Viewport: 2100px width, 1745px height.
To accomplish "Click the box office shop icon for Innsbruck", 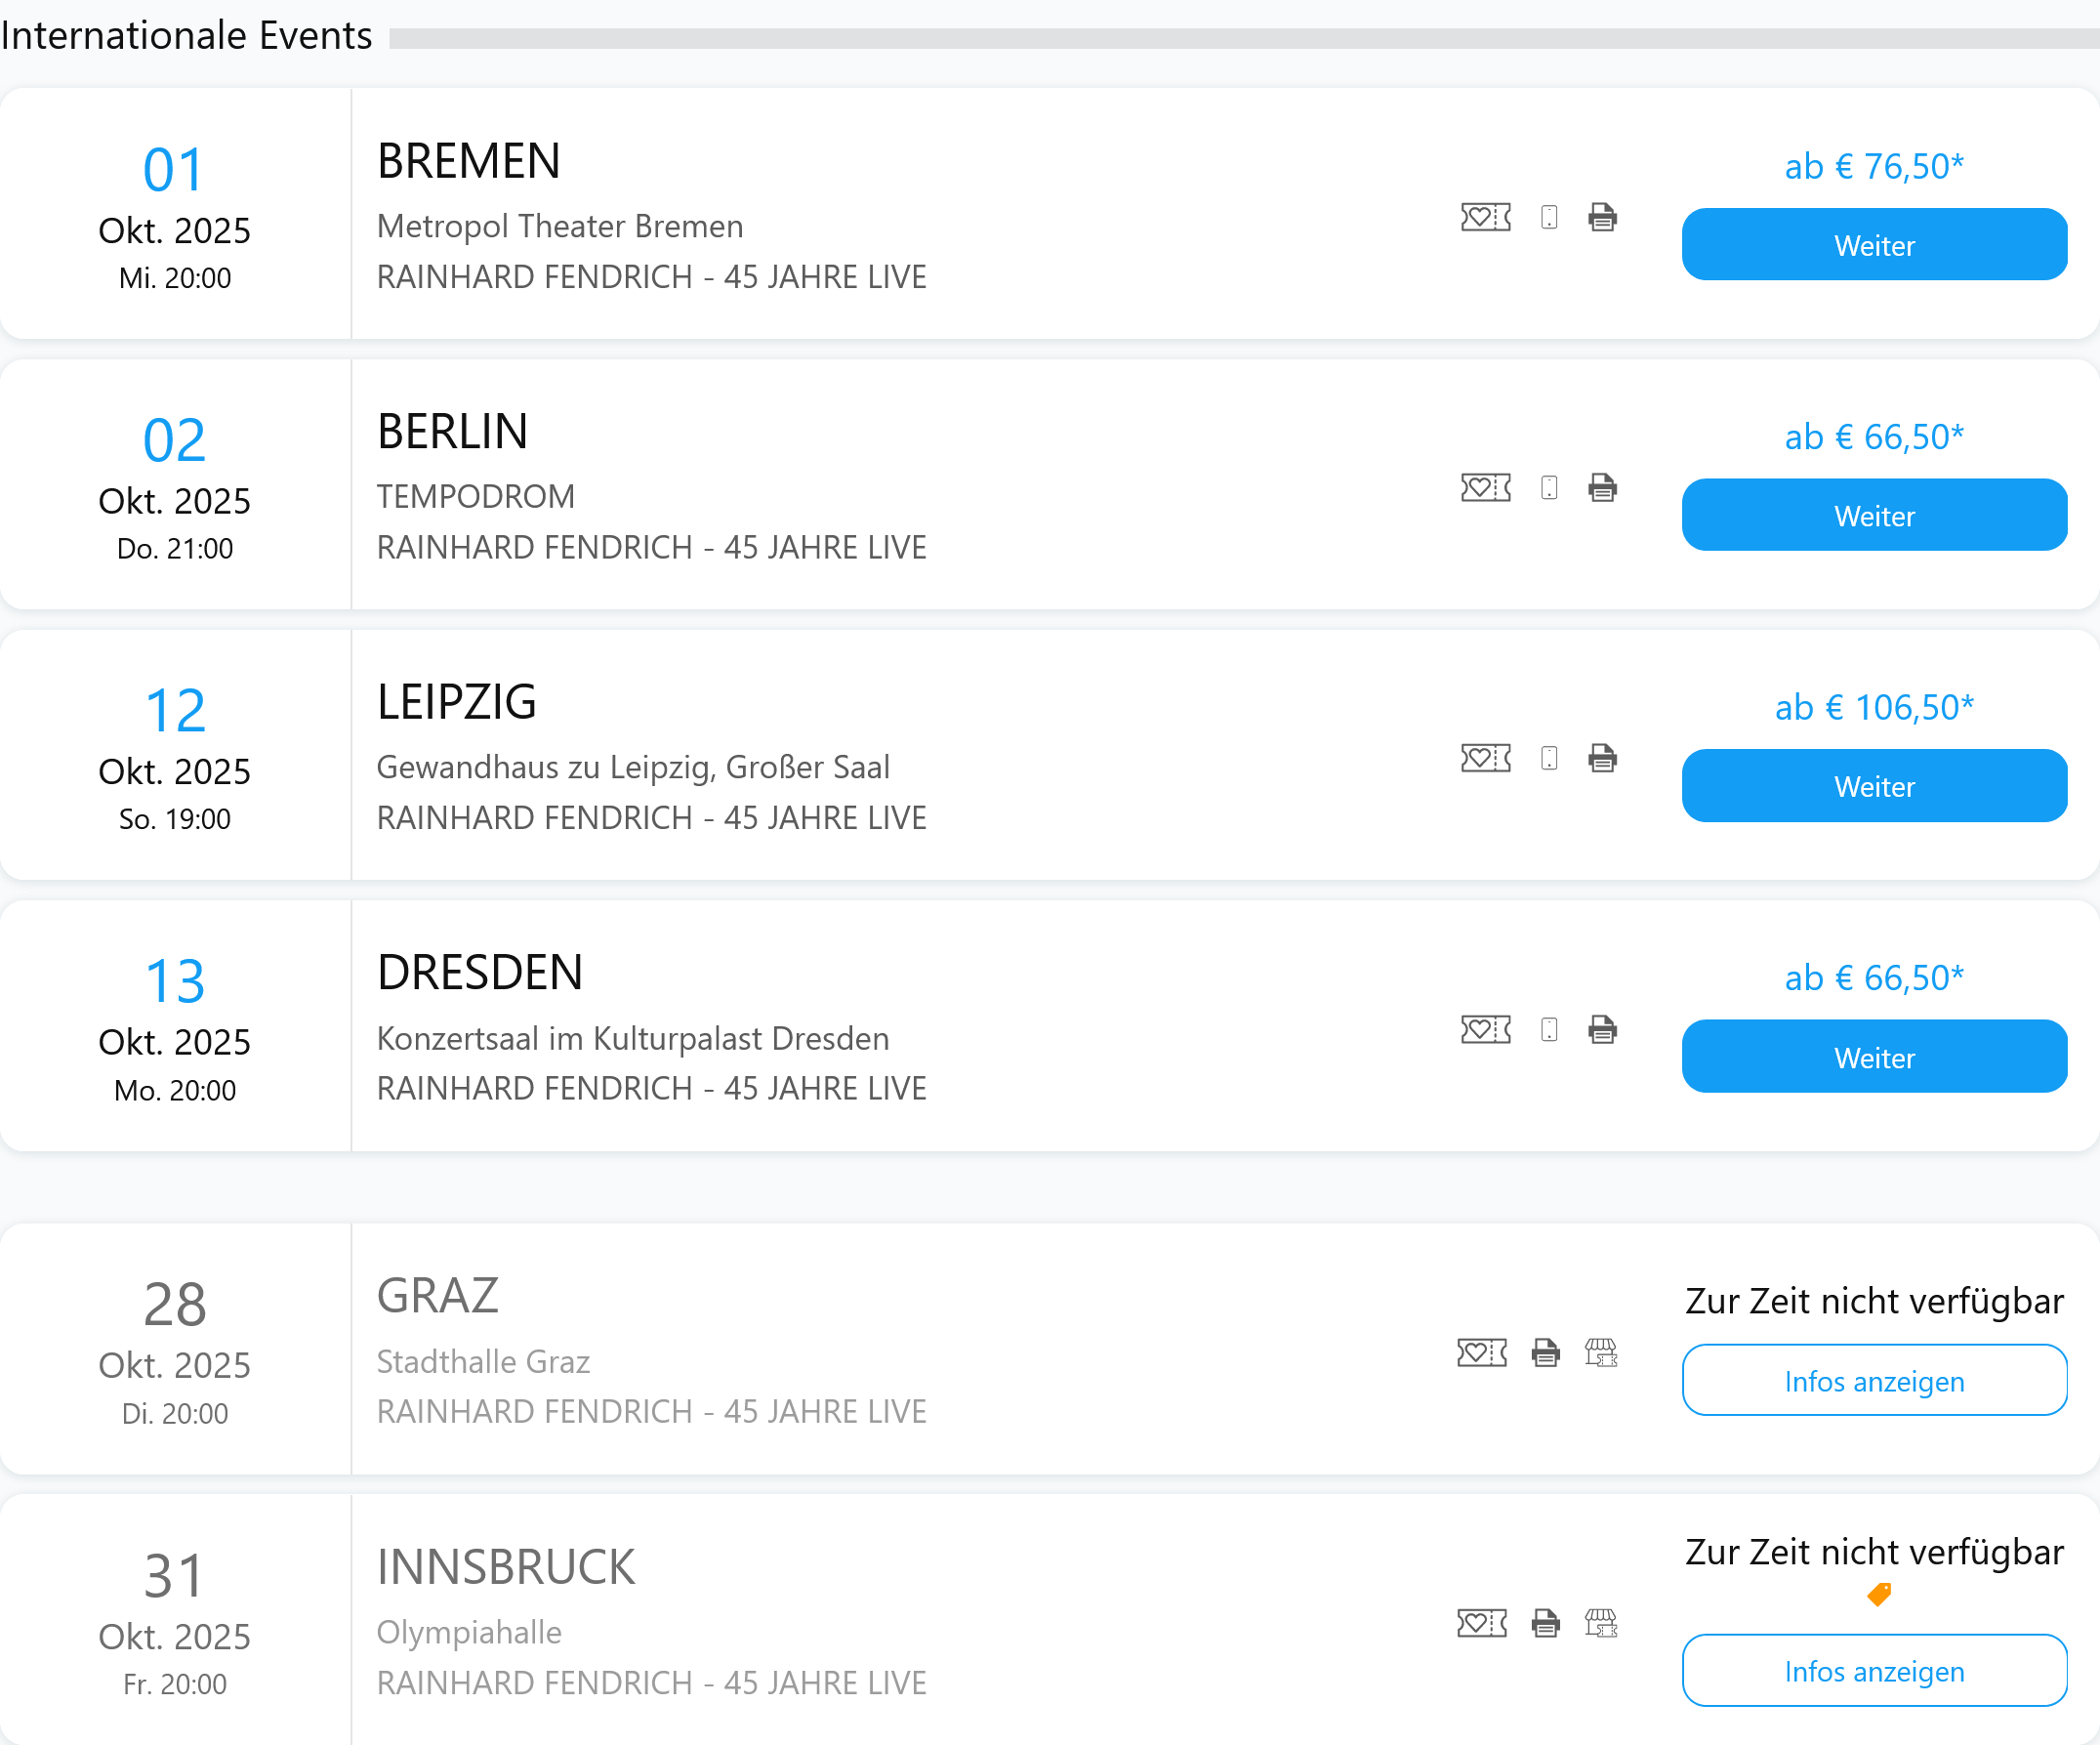I will tap(1601, 1623).
